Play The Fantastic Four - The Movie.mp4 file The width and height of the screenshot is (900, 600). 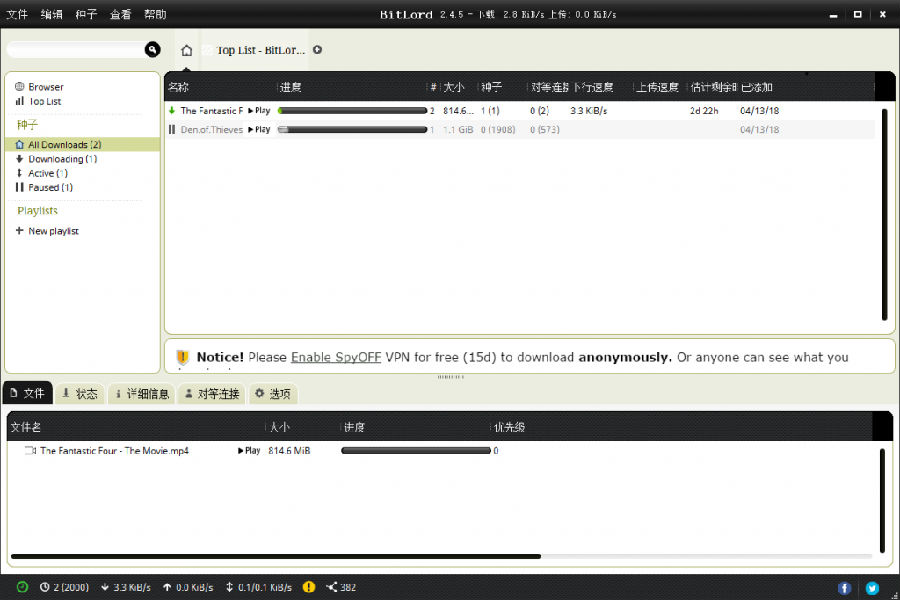pos(249,451)
